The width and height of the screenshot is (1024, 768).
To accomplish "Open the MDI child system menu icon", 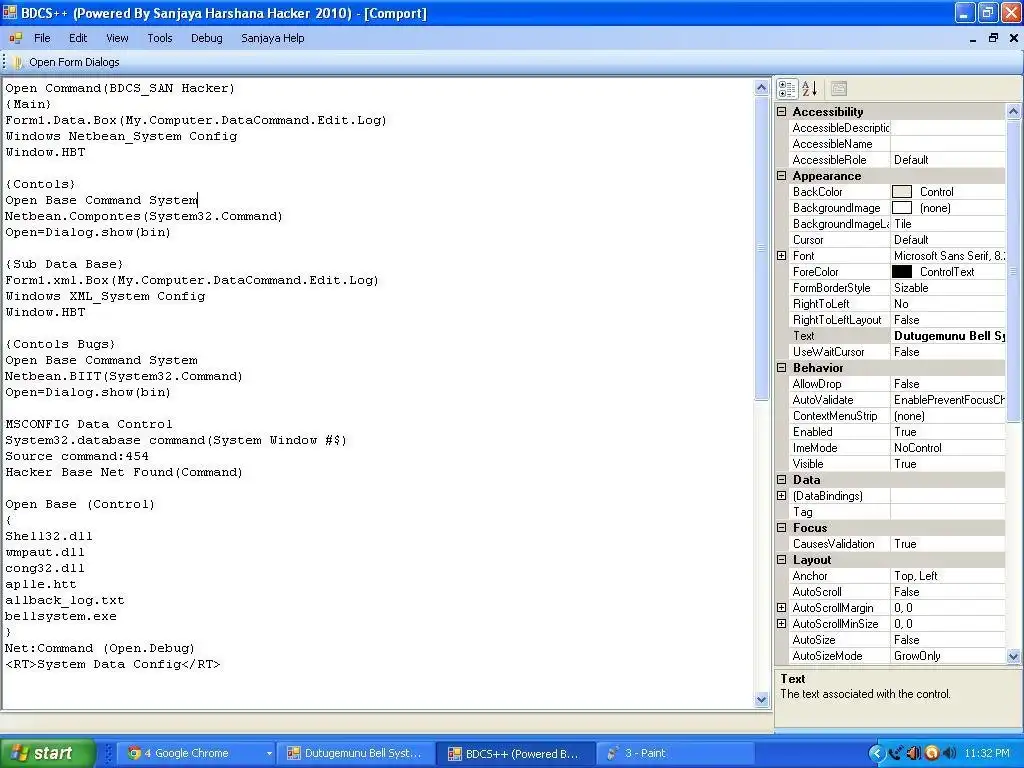I will (16, 38).
